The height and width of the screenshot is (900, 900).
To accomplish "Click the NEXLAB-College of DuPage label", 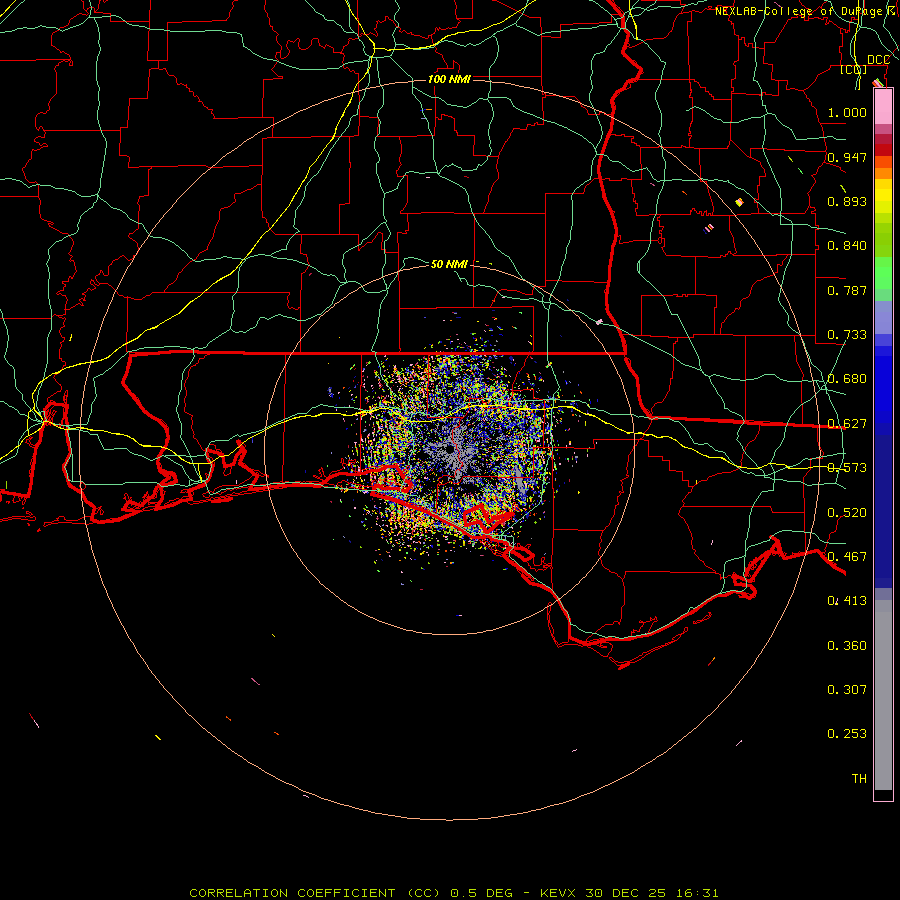I will (x=798, y=11).
